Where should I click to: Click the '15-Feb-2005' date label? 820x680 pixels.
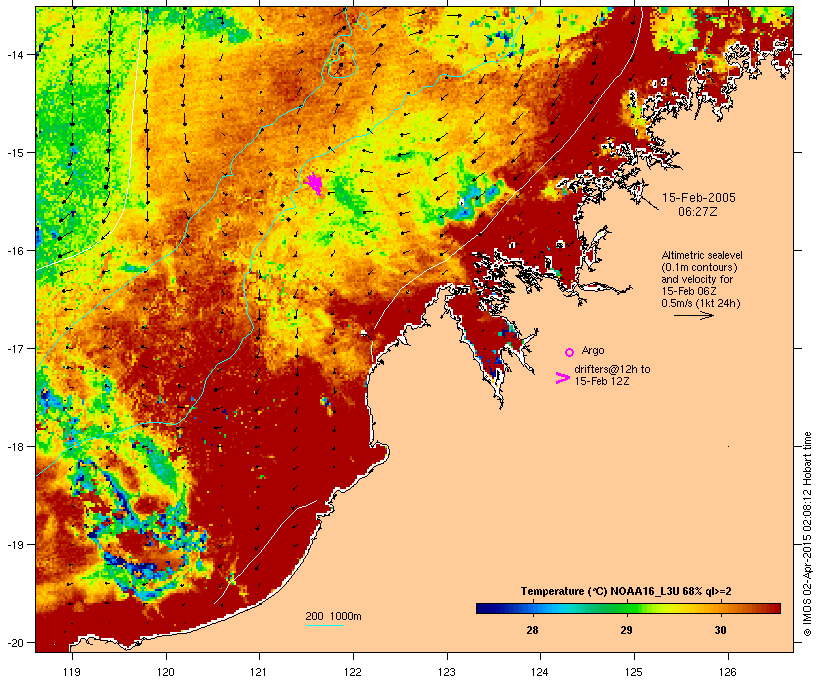coord(699,198)
